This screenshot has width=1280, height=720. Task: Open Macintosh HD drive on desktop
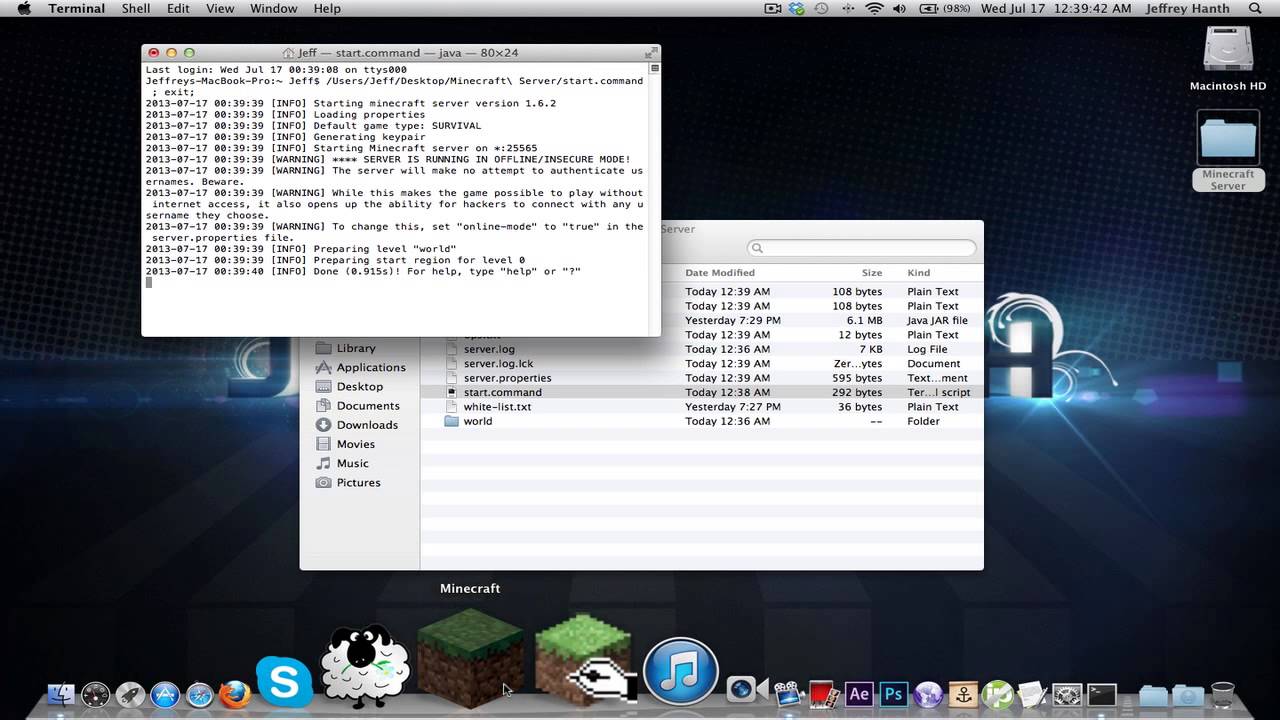click(x=1228, y=59)
